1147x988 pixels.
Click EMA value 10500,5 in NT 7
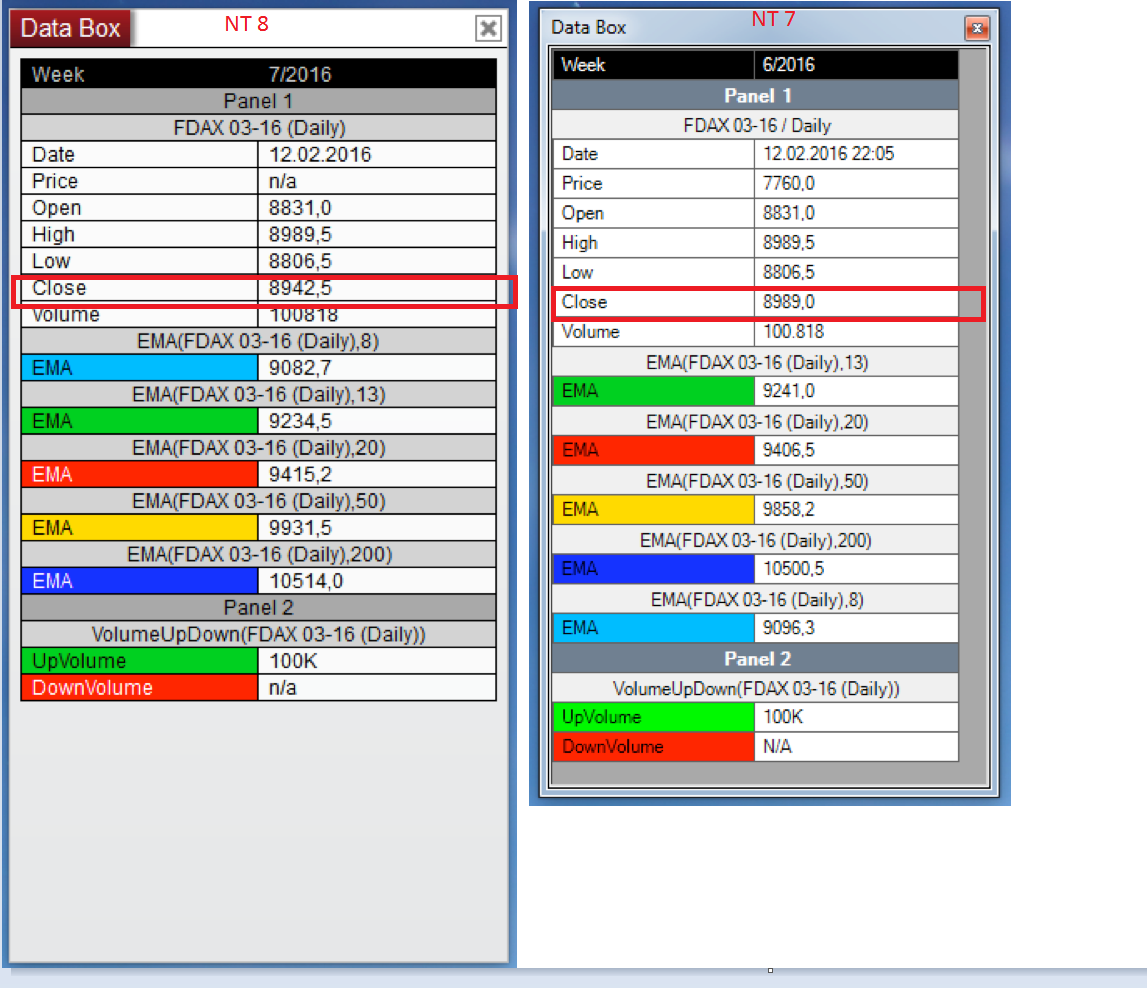[x=856, y=568]
